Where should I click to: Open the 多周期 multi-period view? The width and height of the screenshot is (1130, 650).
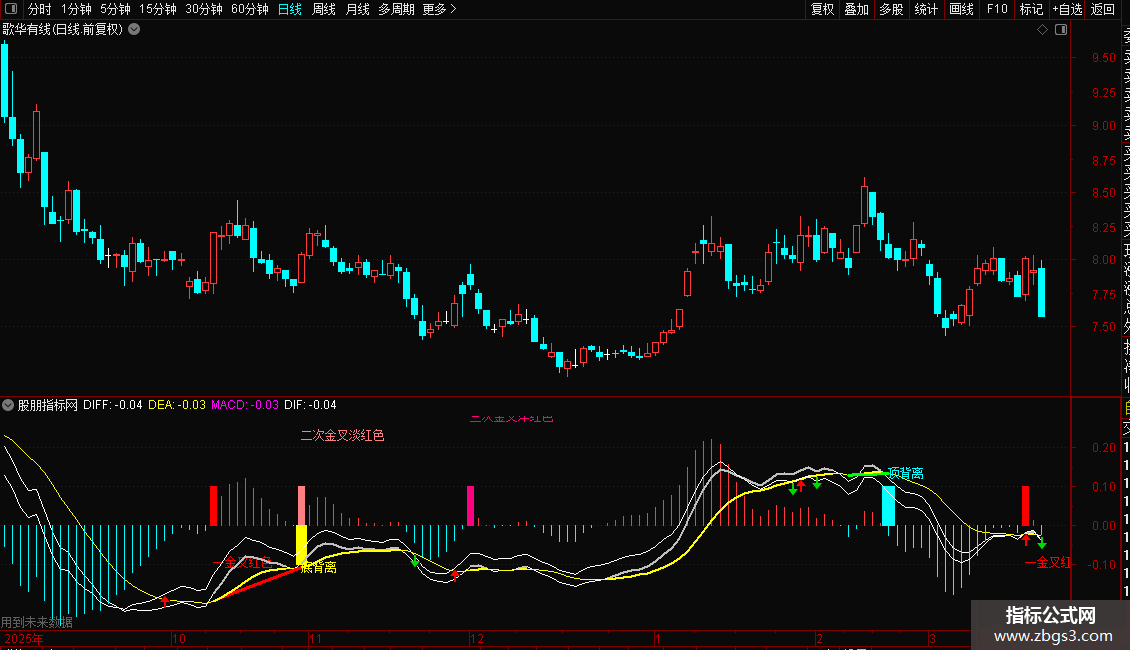pyautogui.click(x=396, y=9)
